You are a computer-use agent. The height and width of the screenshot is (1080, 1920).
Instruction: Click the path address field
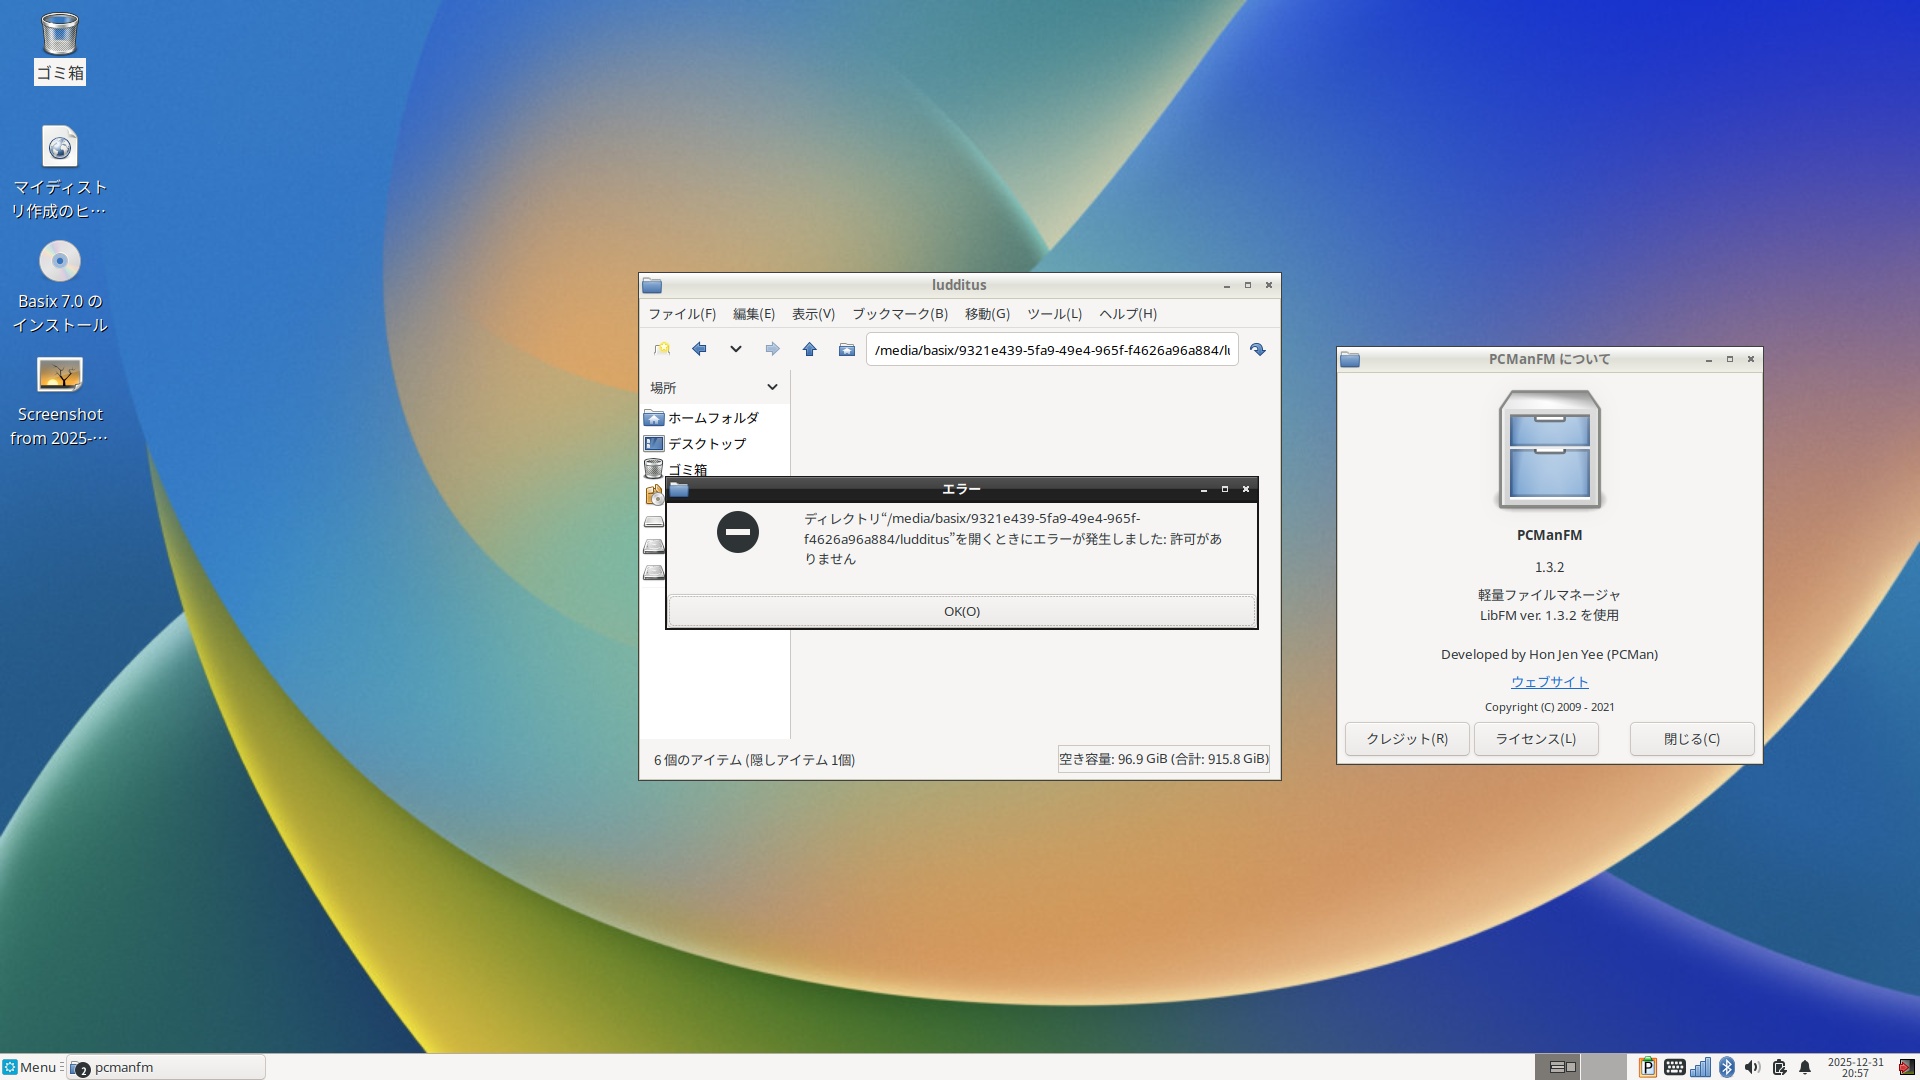(x=1050, y=350)
